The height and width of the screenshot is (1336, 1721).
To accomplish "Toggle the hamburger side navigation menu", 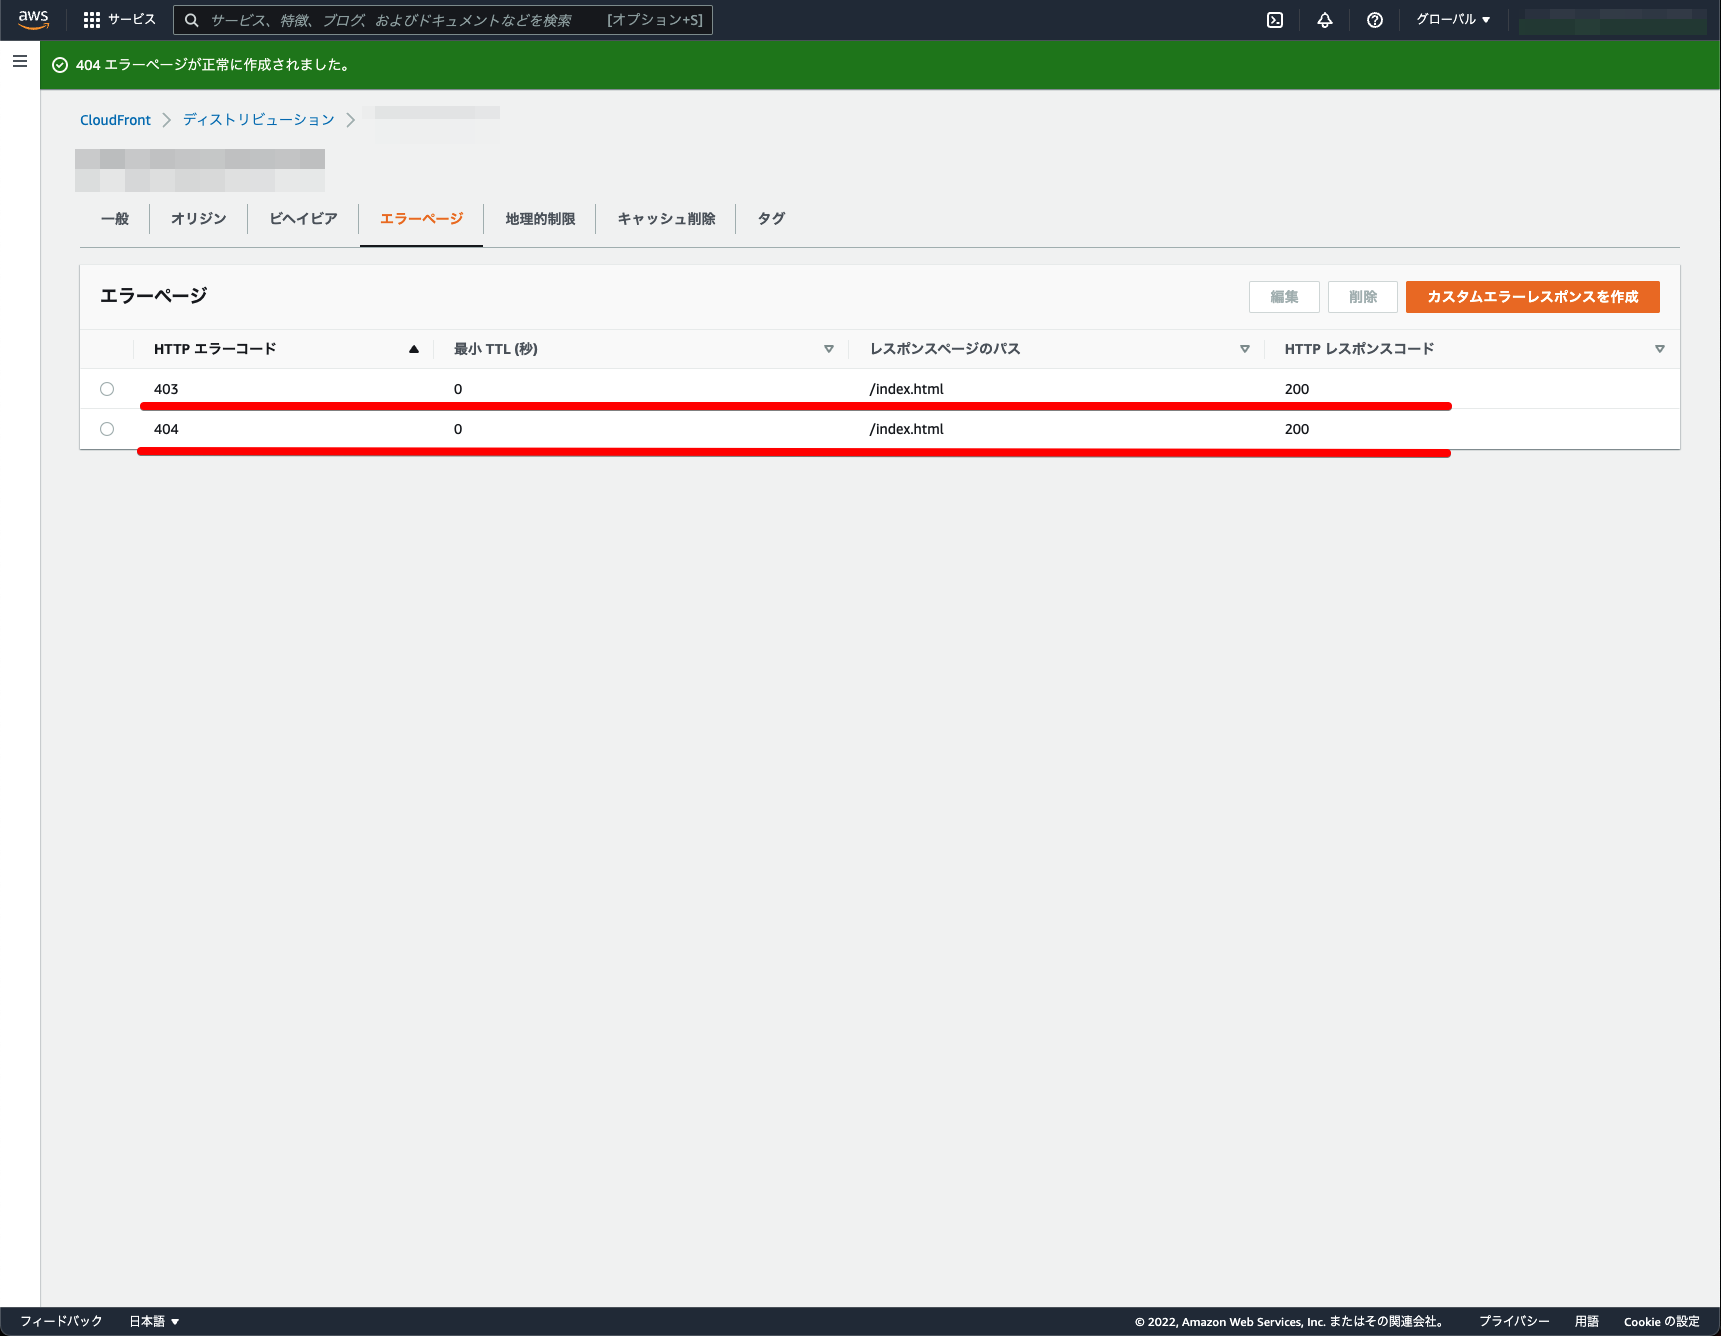I will pyautogui.click(x=19, y=61).
